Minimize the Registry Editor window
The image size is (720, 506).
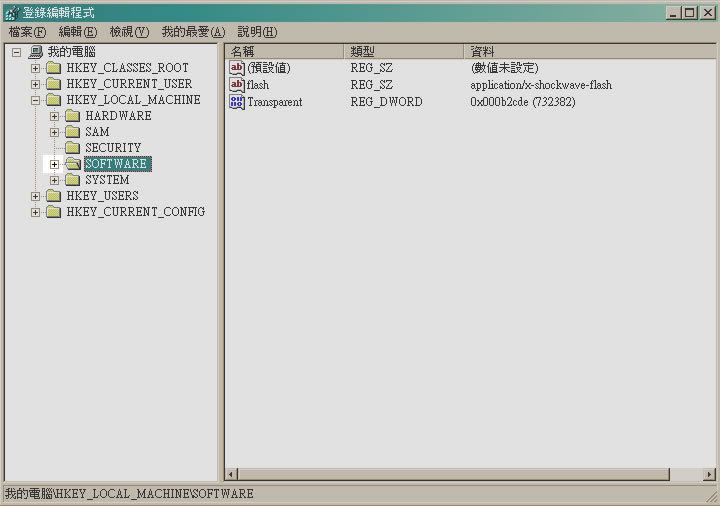(673, 13)
